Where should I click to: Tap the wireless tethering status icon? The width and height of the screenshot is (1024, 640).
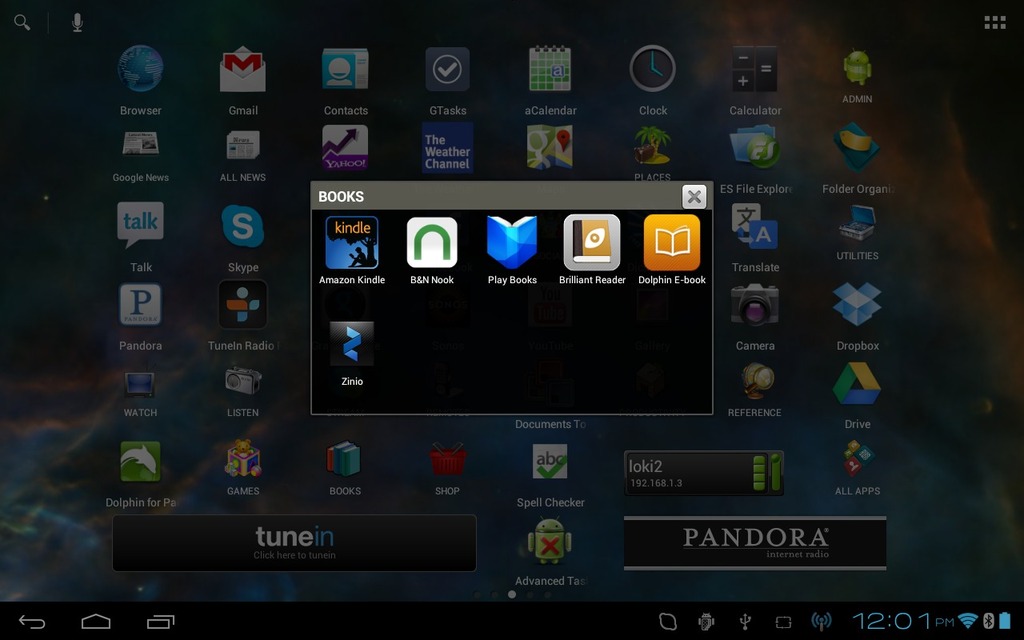tap(822, 622)
